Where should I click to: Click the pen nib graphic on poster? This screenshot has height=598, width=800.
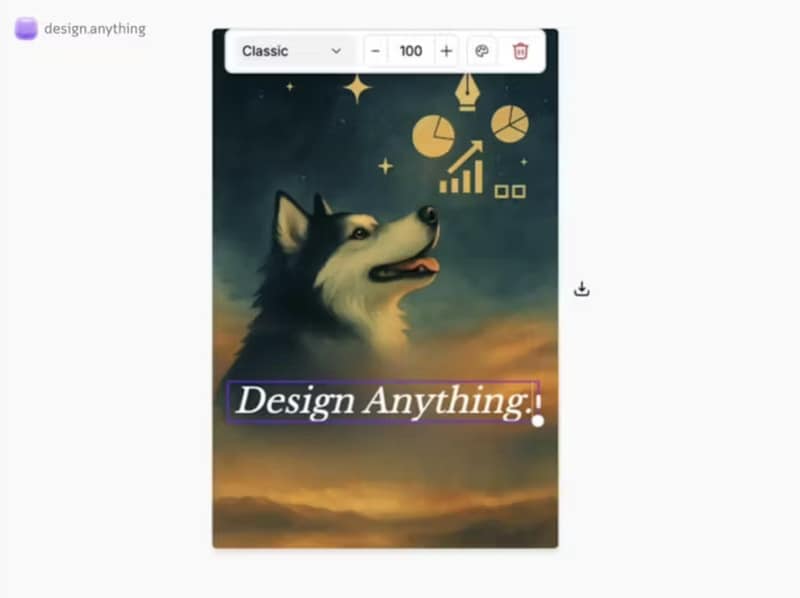pyautogui.click(x=467, y=92)
